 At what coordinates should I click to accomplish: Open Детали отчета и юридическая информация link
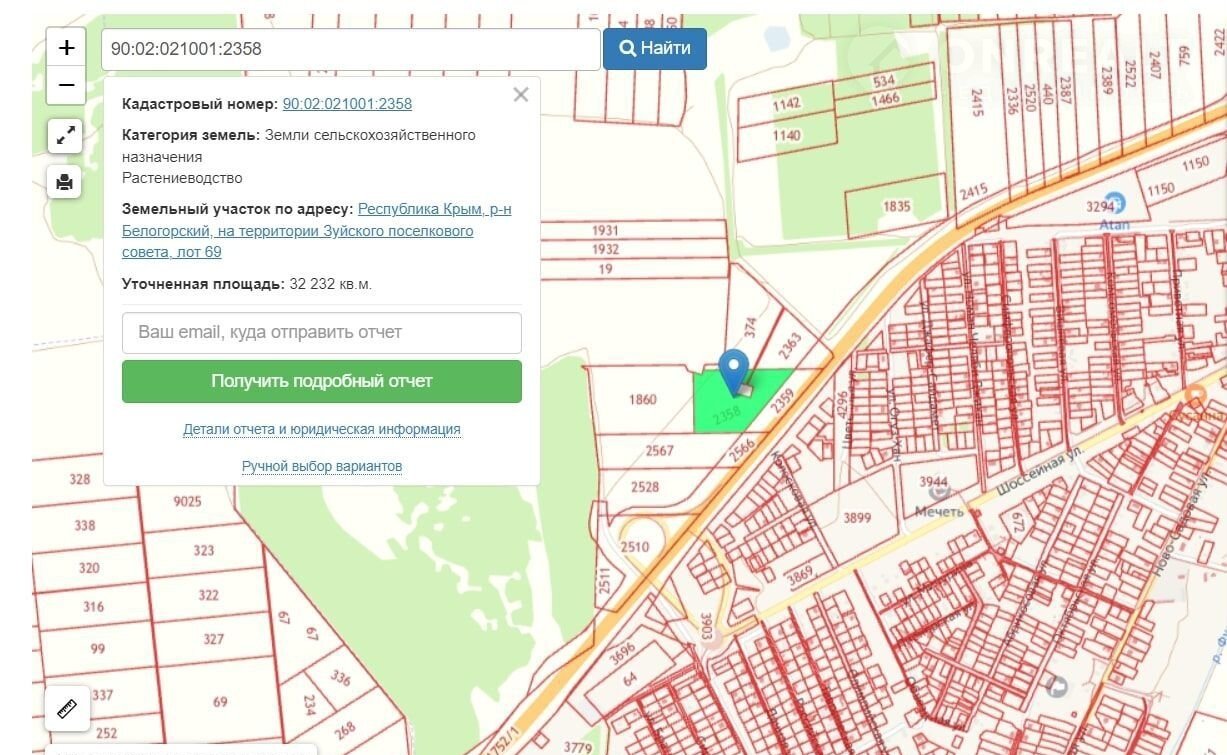click(x=321, y=429)
